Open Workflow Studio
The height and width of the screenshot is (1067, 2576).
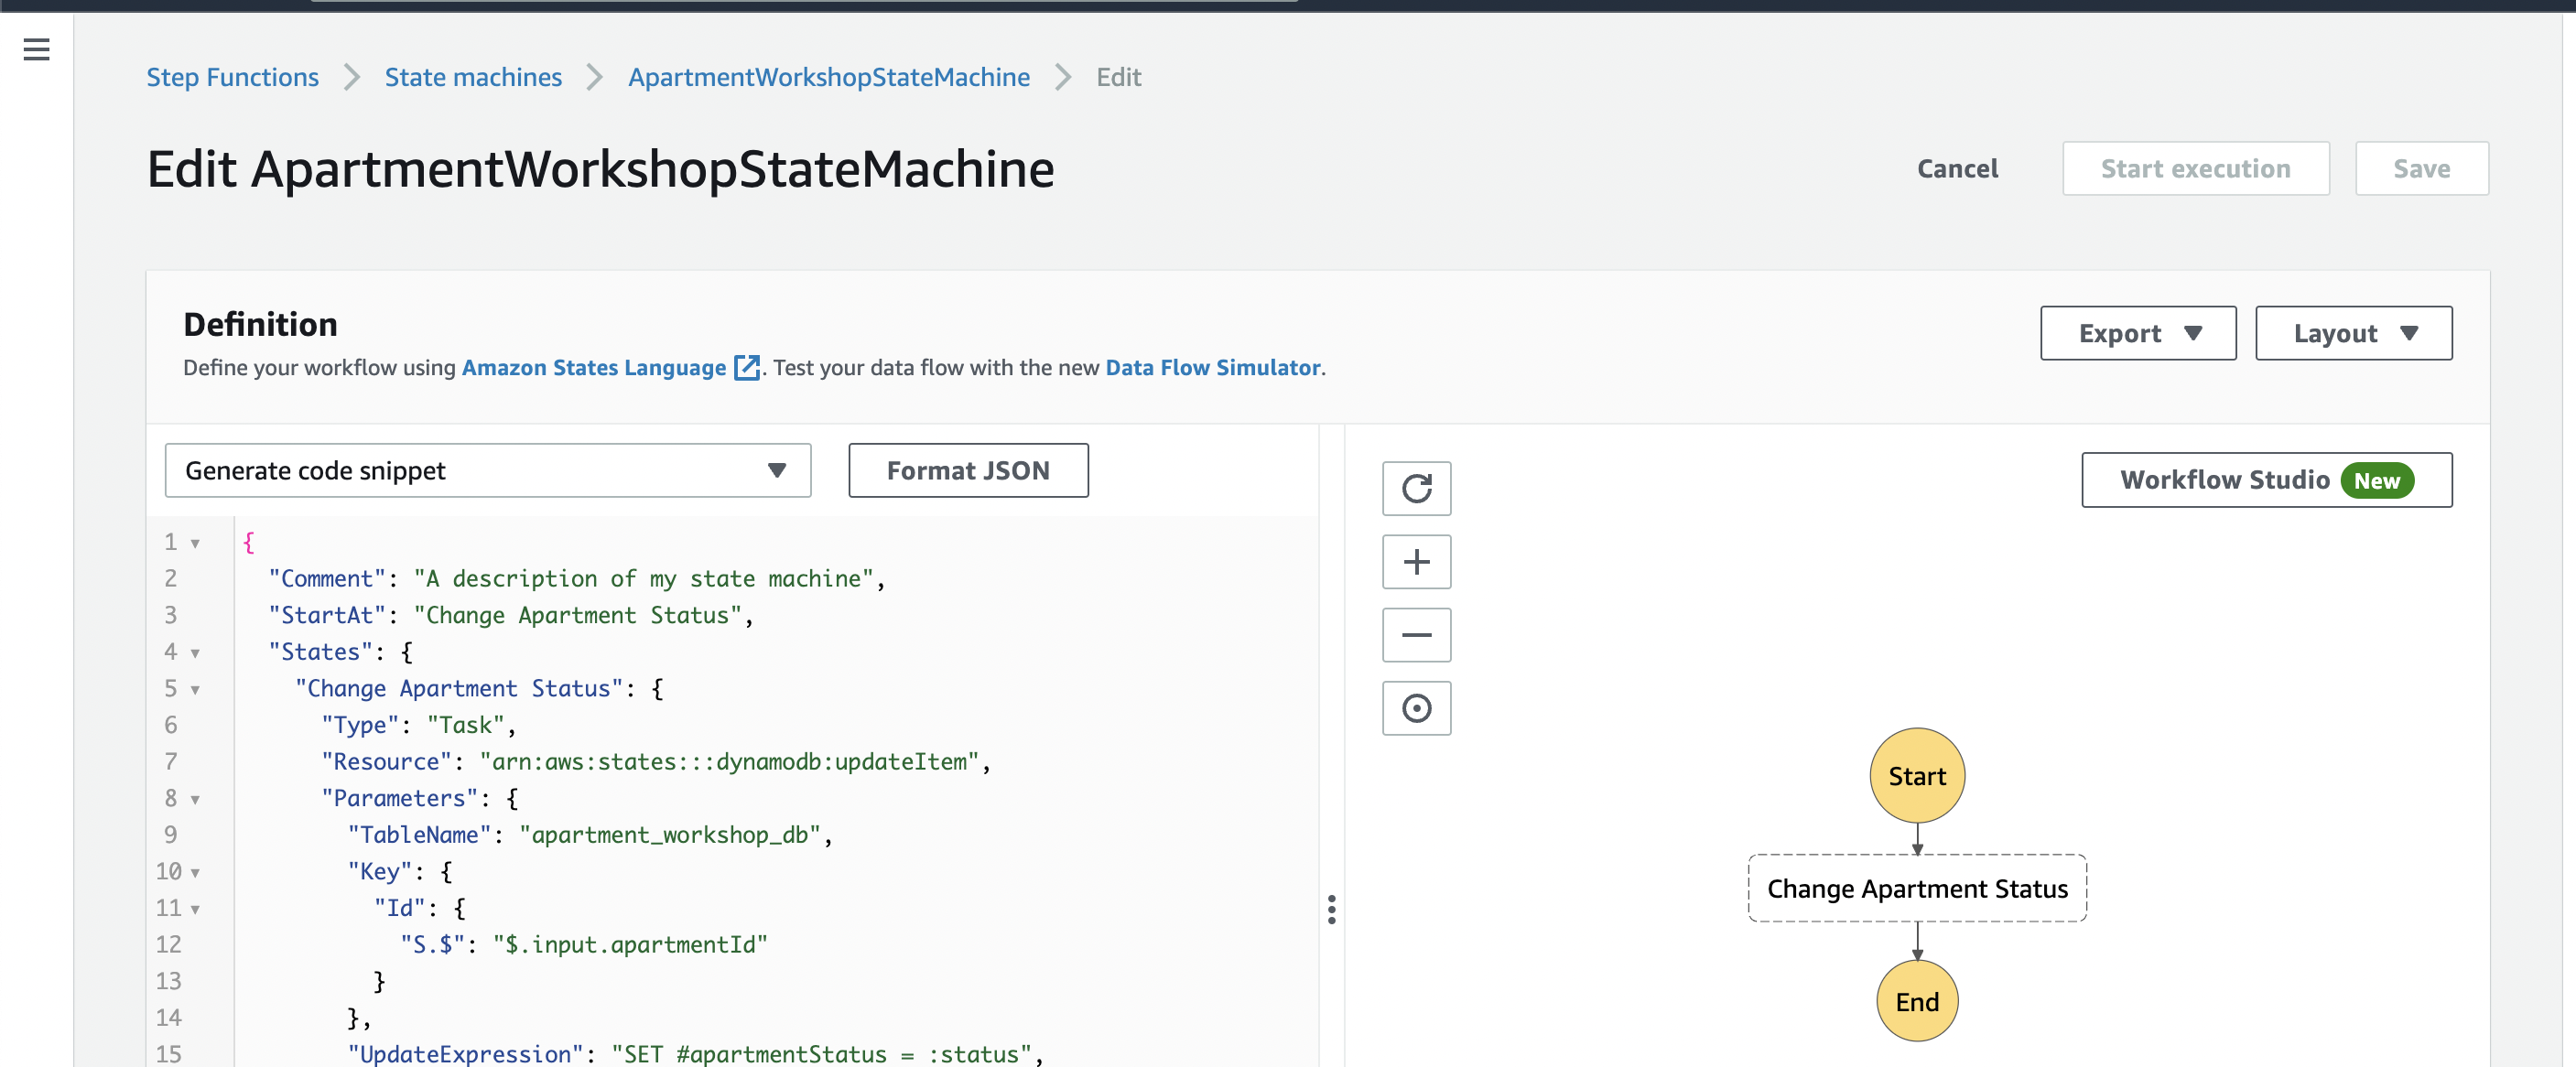pos(2266,480)
